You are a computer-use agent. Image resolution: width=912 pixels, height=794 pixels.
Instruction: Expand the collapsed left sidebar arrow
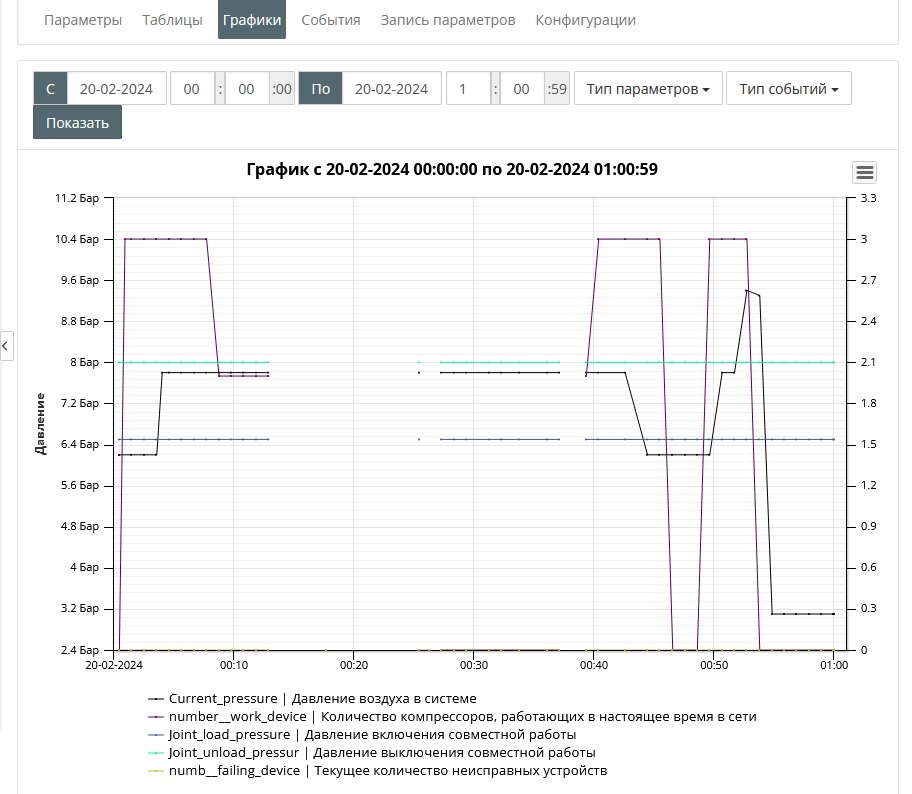click(6, 346)
